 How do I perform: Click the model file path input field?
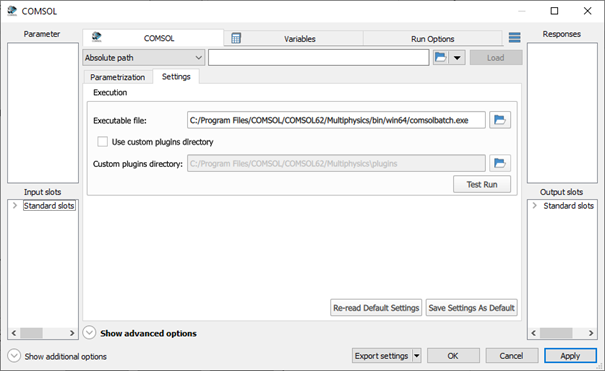click(x=319, y=58)
